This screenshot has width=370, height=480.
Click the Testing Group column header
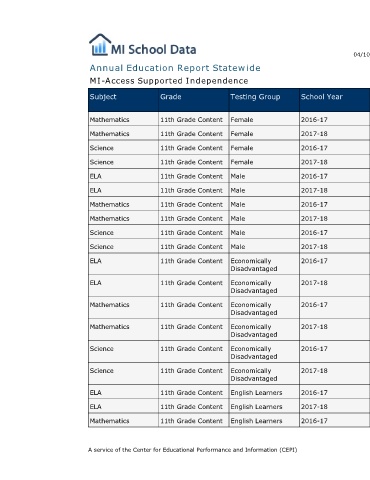pyautogui.click(x=255, y=97)
